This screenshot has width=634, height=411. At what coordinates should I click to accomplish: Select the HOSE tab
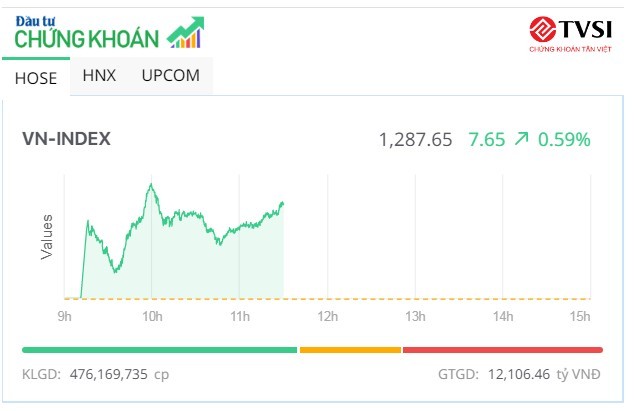tap(36, 77)
